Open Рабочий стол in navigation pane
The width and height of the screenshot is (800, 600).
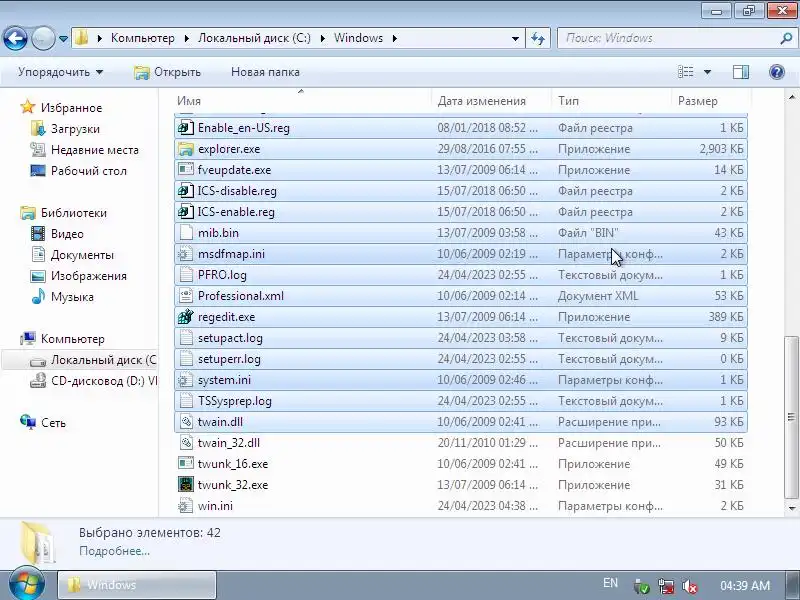pos(89,171)
